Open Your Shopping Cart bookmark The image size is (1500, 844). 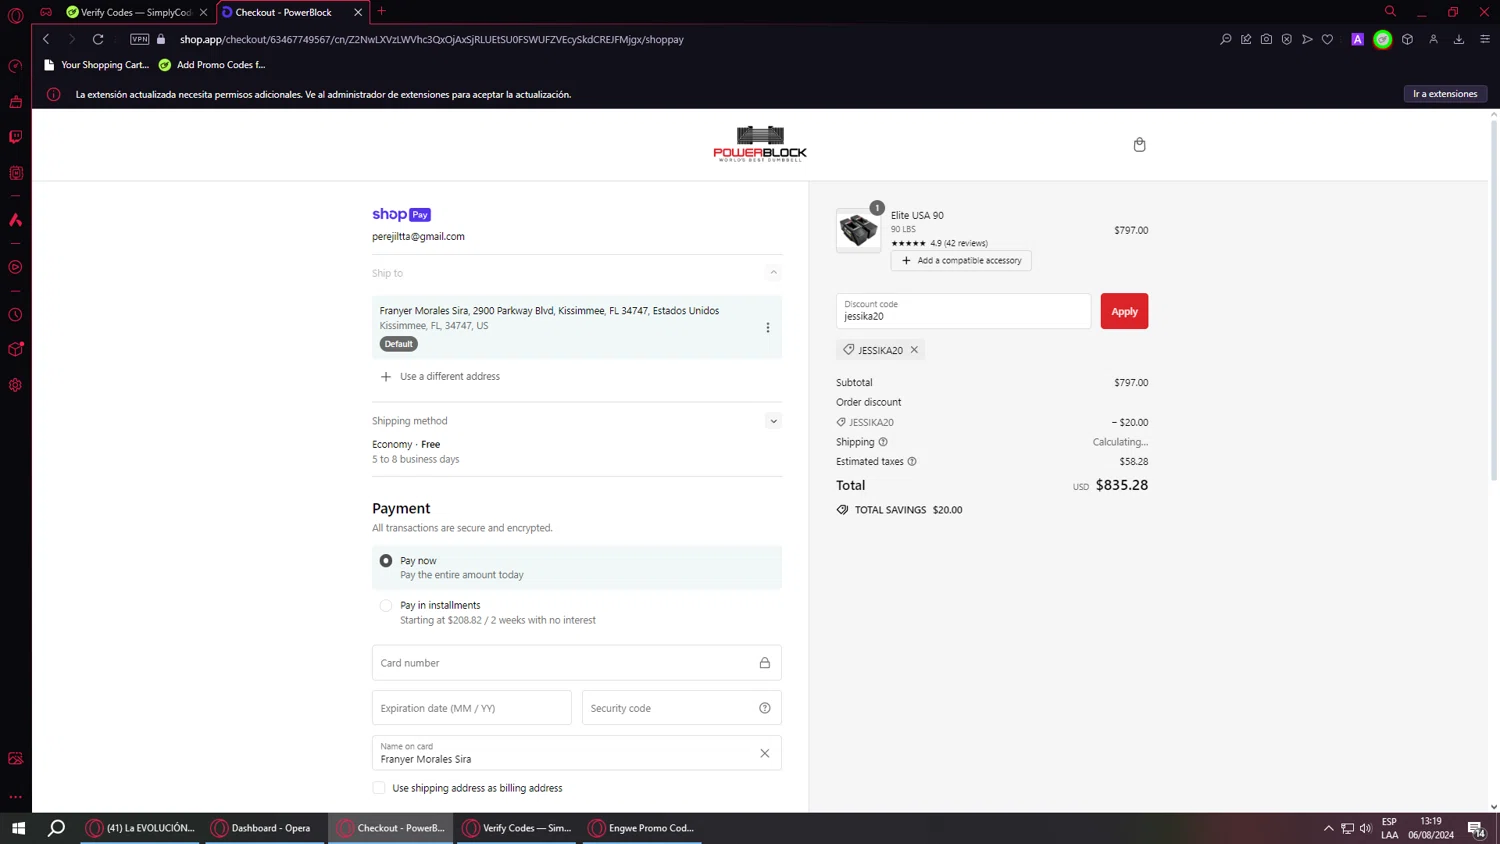[x=96, y=65]
